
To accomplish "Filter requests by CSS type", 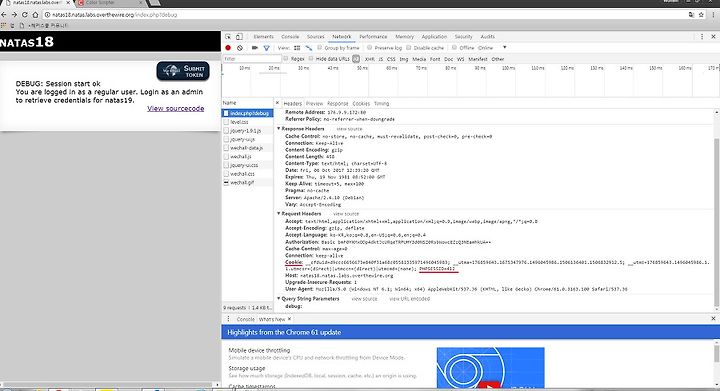I will click(x=391, y=59).
